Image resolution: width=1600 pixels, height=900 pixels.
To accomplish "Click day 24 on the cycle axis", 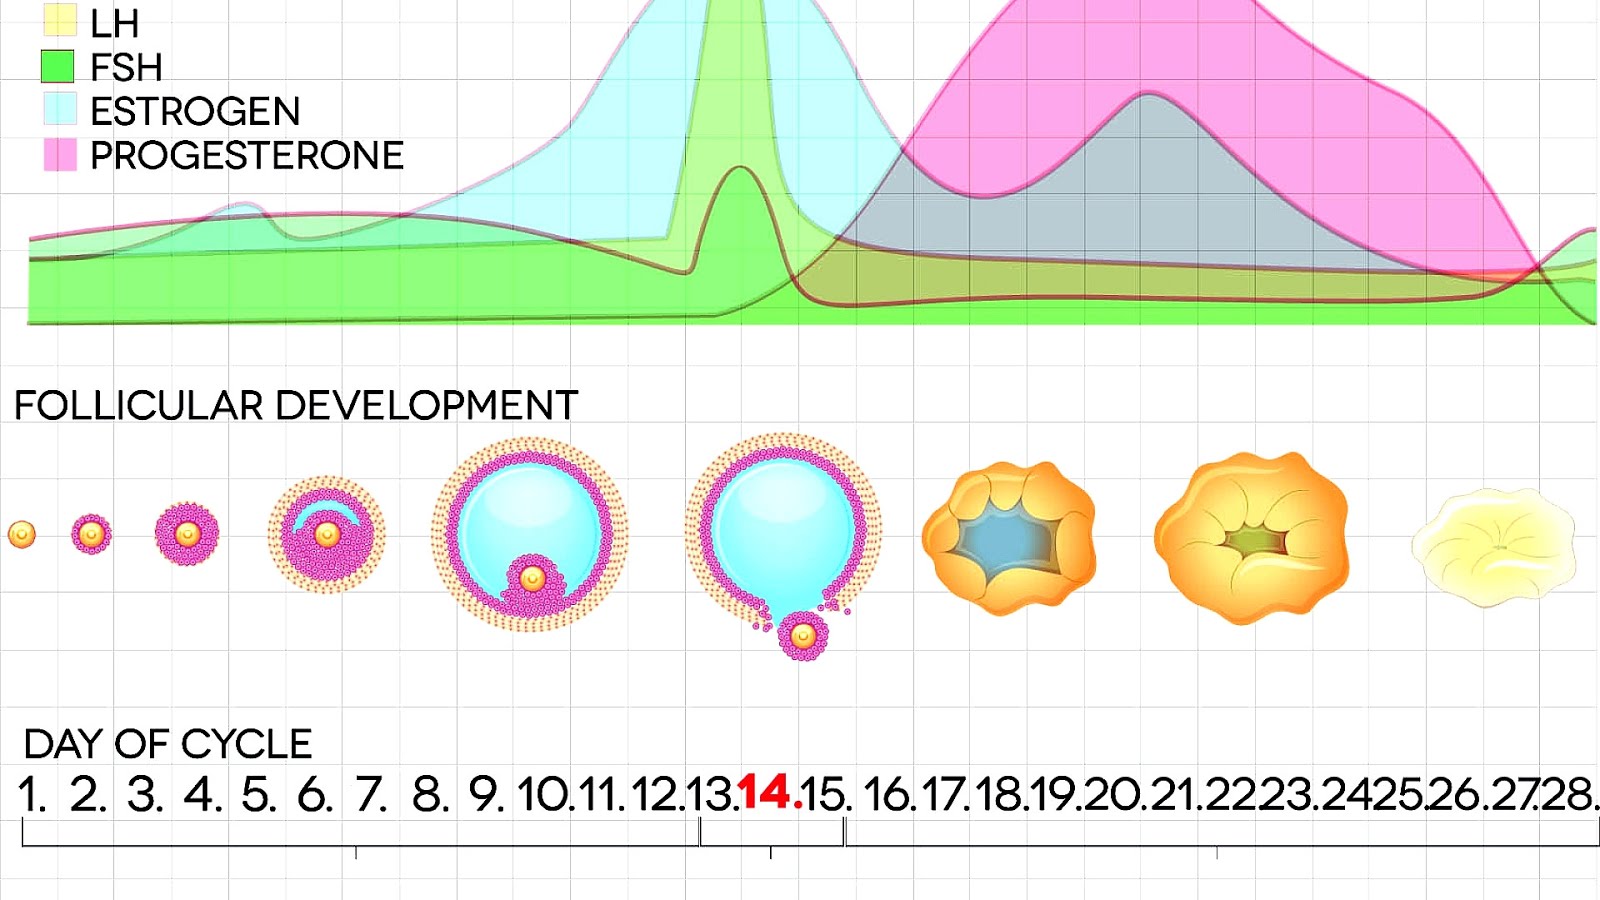I will coord(1348,795).
